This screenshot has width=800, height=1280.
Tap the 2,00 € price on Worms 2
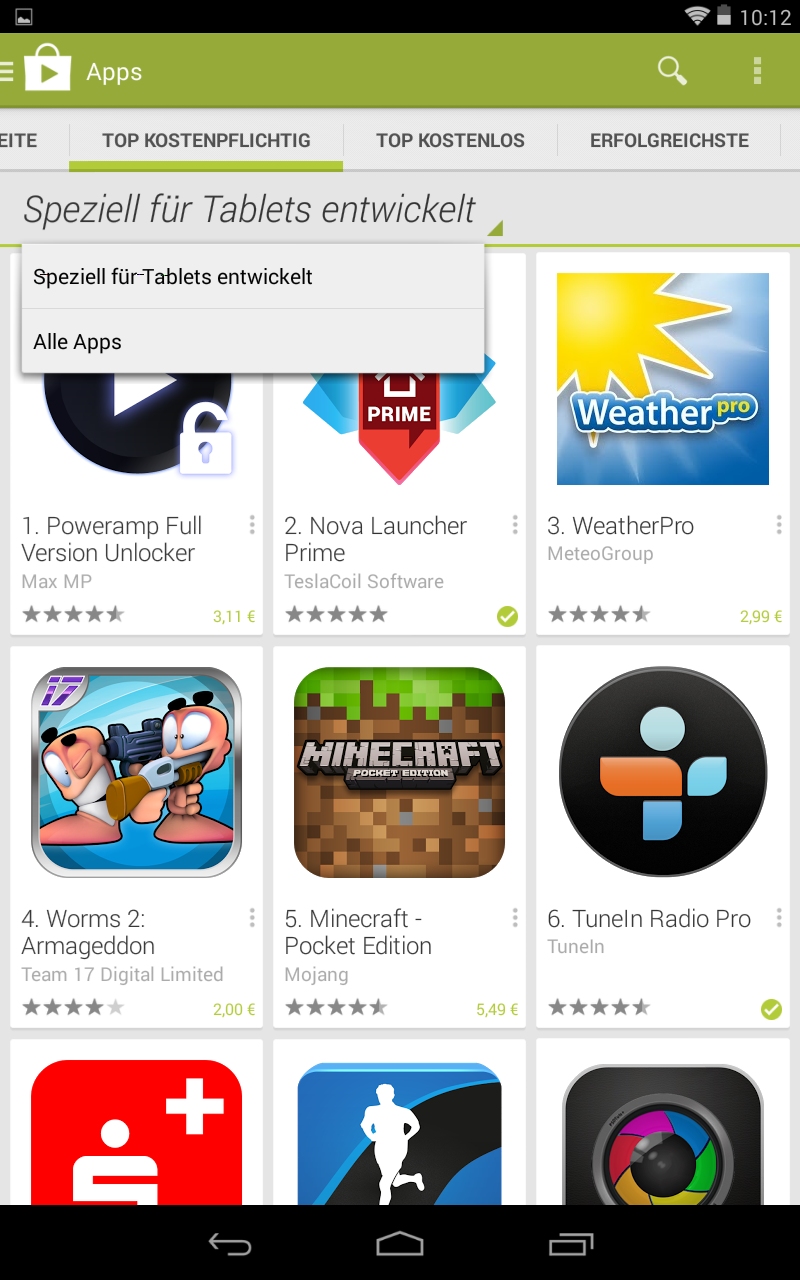point(234,1010)
